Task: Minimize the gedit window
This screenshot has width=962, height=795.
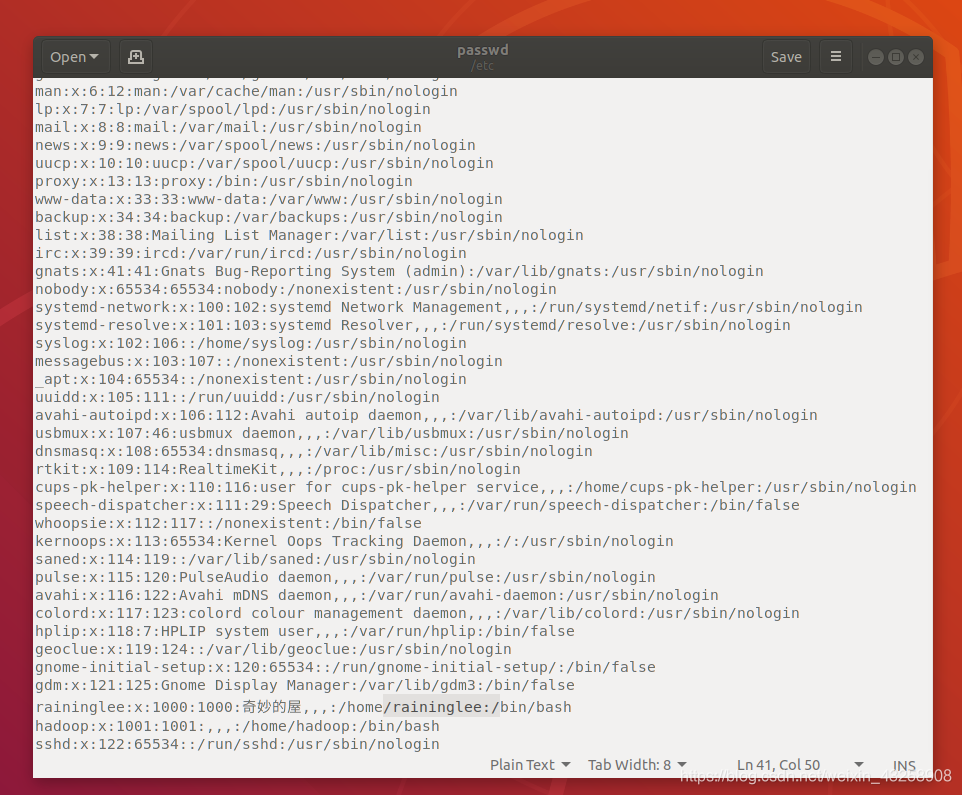Action: [876, 57]
